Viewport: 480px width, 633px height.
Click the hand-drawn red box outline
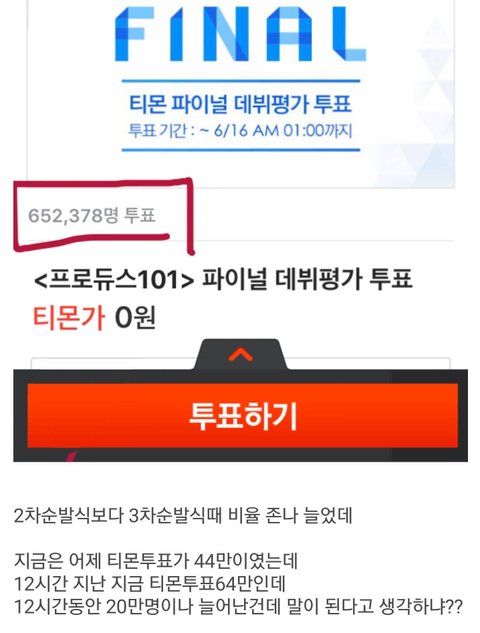click(104, 216)
